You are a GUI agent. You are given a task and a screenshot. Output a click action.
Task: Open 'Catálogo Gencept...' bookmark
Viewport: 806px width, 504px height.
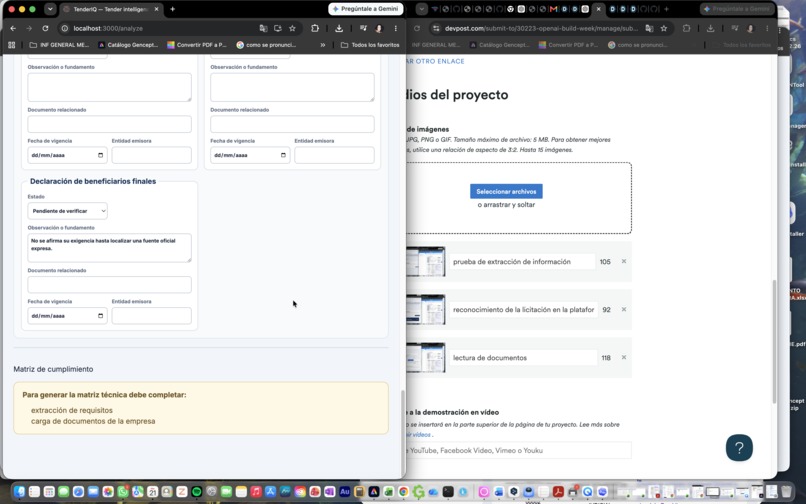coord(128,45)
